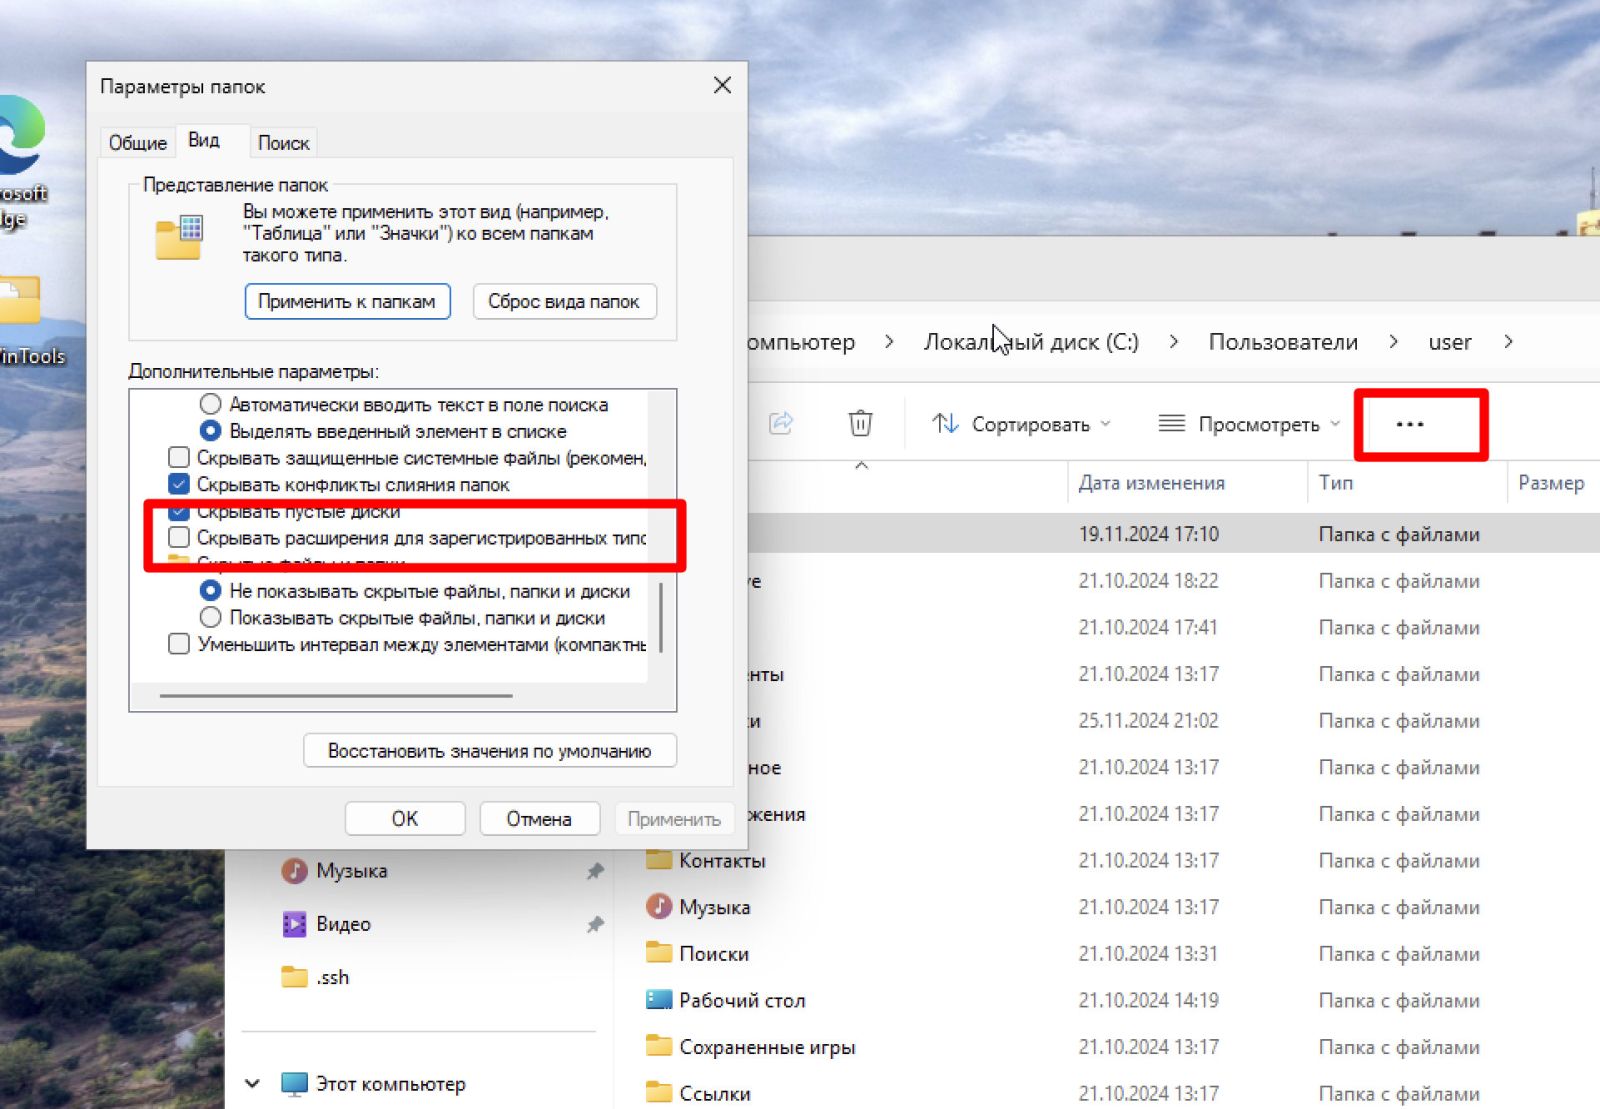This screenshot has width=1600, height=1109.
Task: Expand the chevron after 'user' breadcrumb
Action: tap(1508, 342)
